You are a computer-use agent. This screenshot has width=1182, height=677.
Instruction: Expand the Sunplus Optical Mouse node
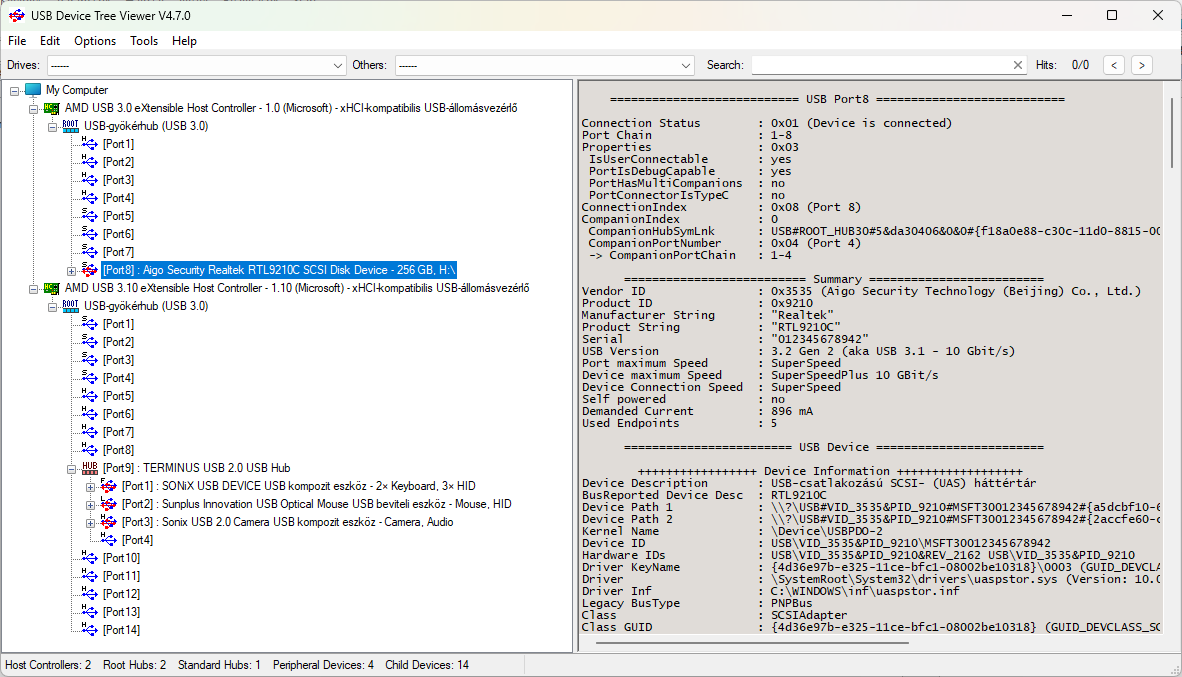click(x=90, y=505)
